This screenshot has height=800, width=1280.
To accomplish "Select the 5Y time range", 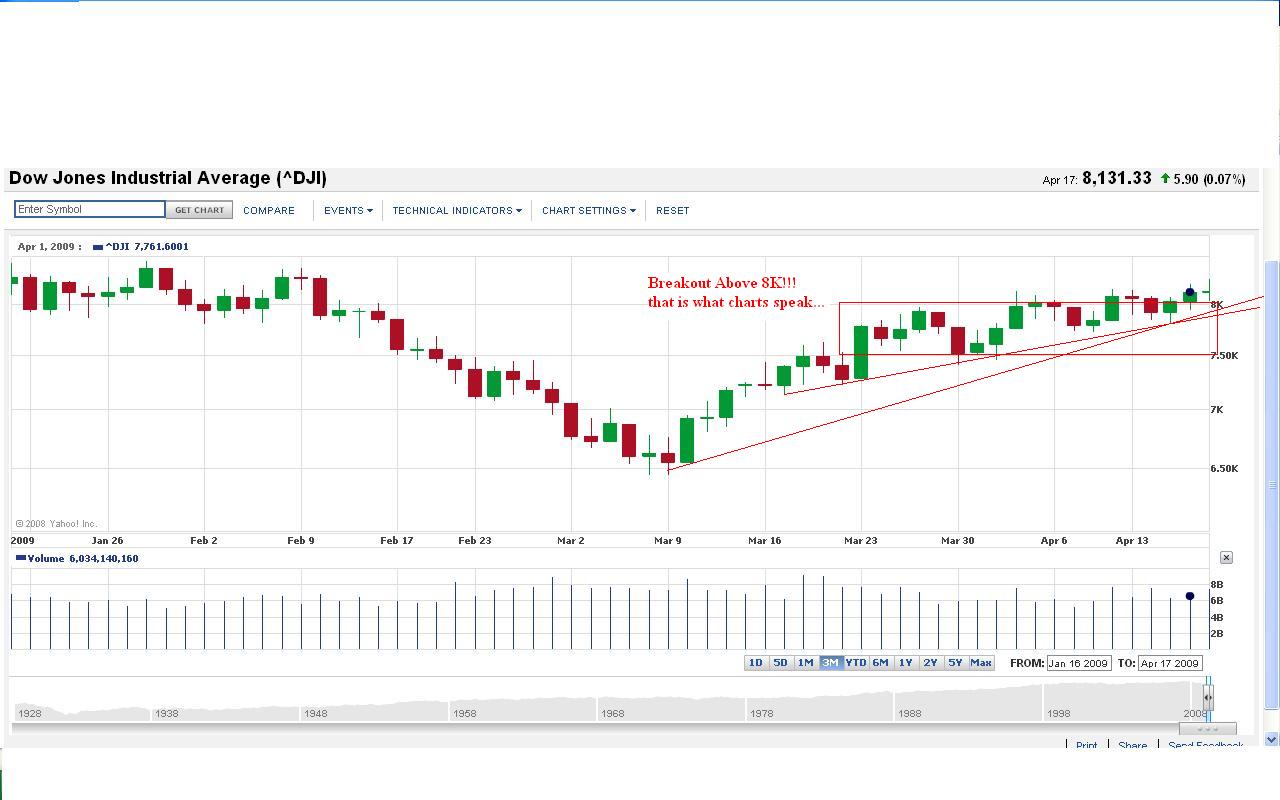I will pyautogui.click(x=956, y=663).
